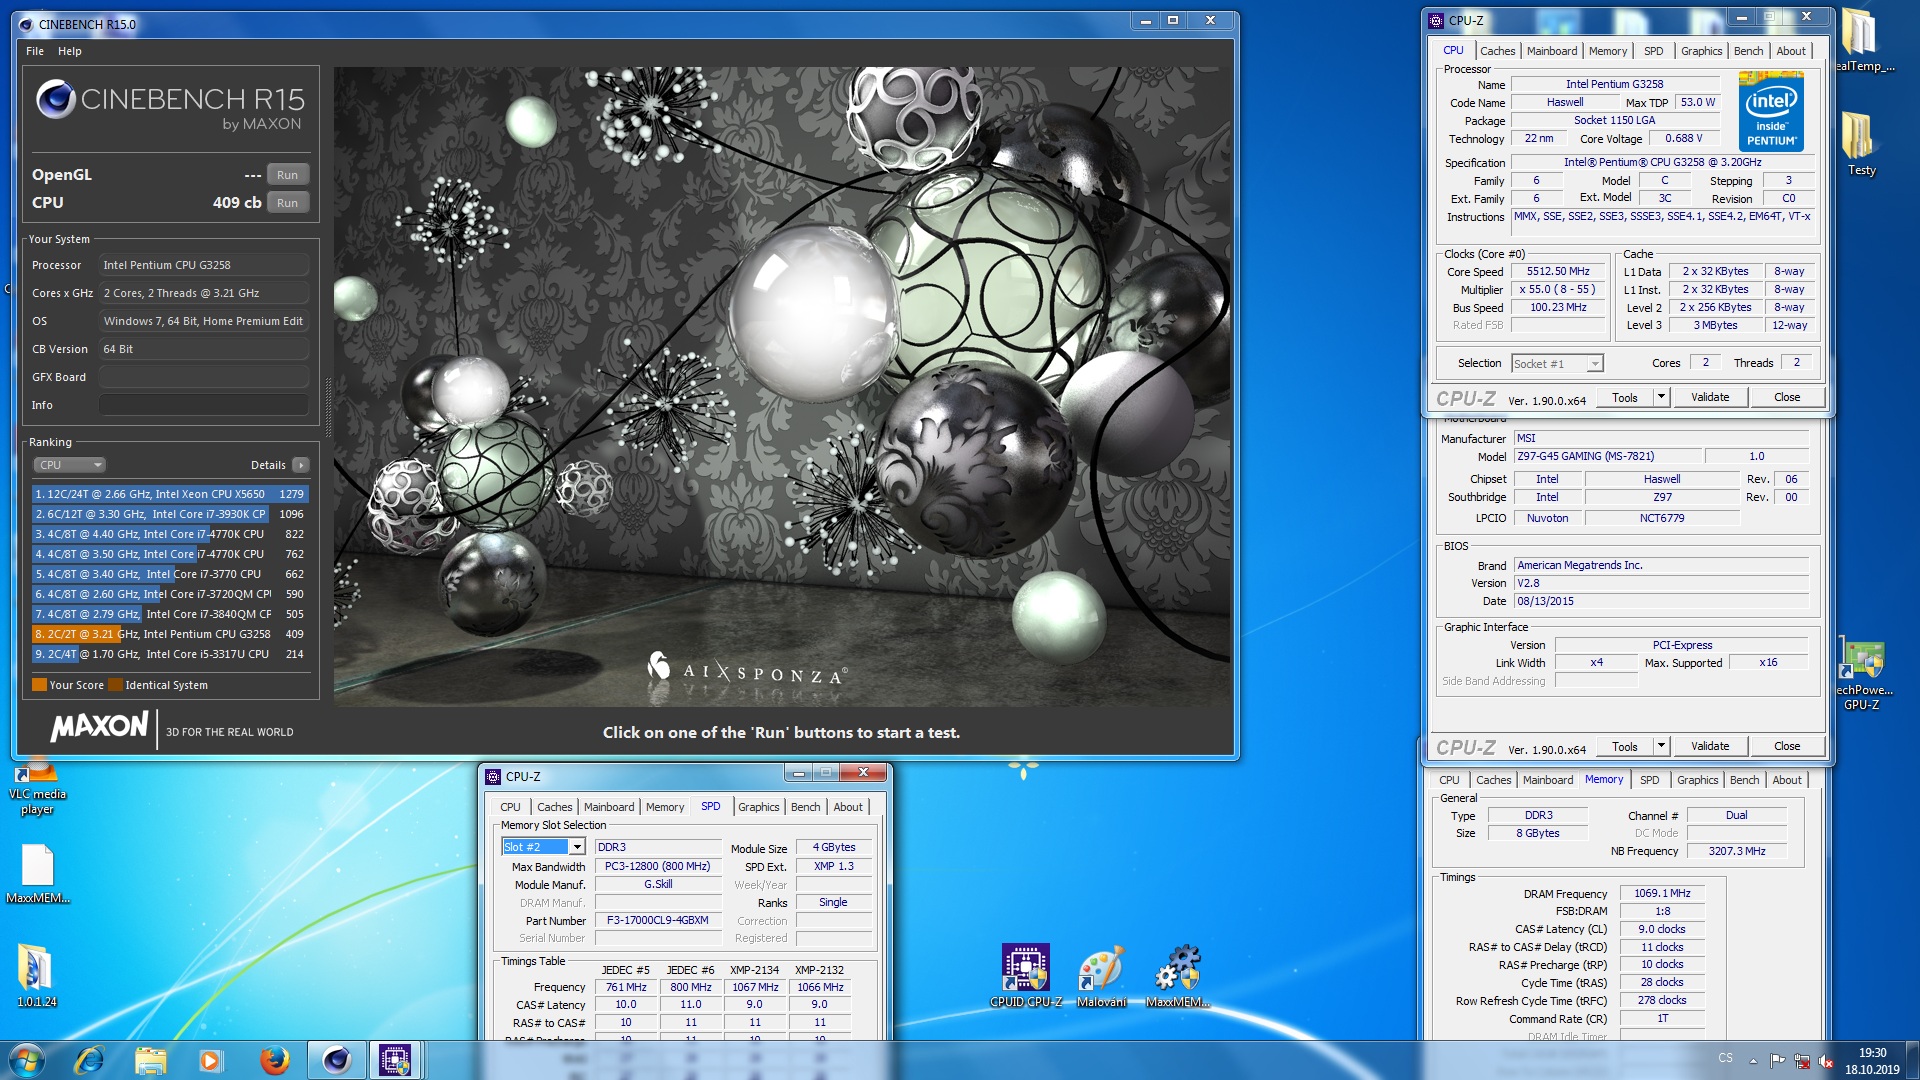Click the MAXON logo at Cinebench bottom
1920x1080 pixels.
100,726
